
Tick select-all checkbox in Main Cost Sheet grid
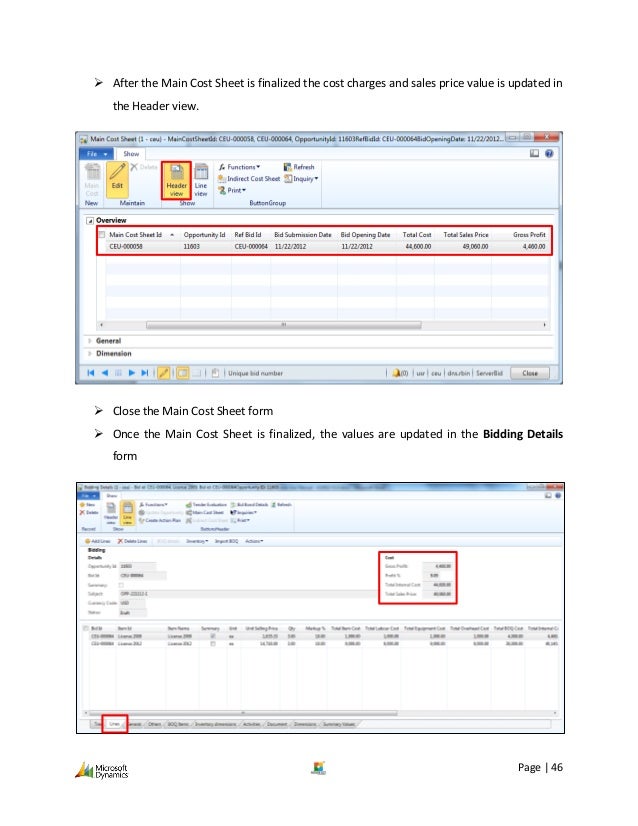point(102,234)
